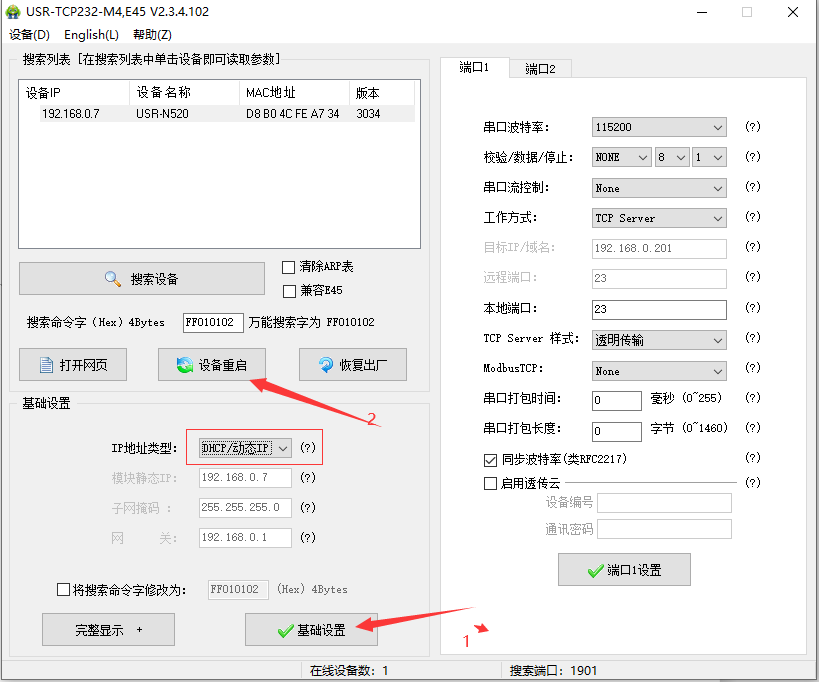
Task: Uncheck 同步波特率(类RFC2217) option
Action: click(x=490, y=459)
